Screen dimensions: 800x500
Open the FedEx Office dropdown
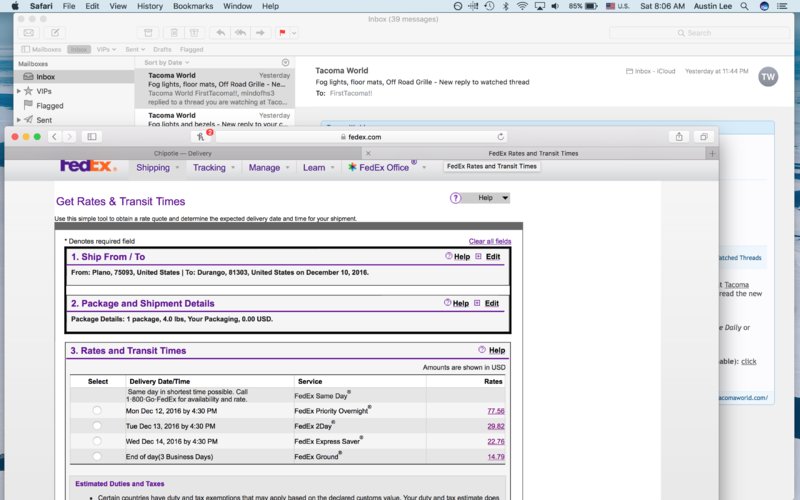[387, 167]
